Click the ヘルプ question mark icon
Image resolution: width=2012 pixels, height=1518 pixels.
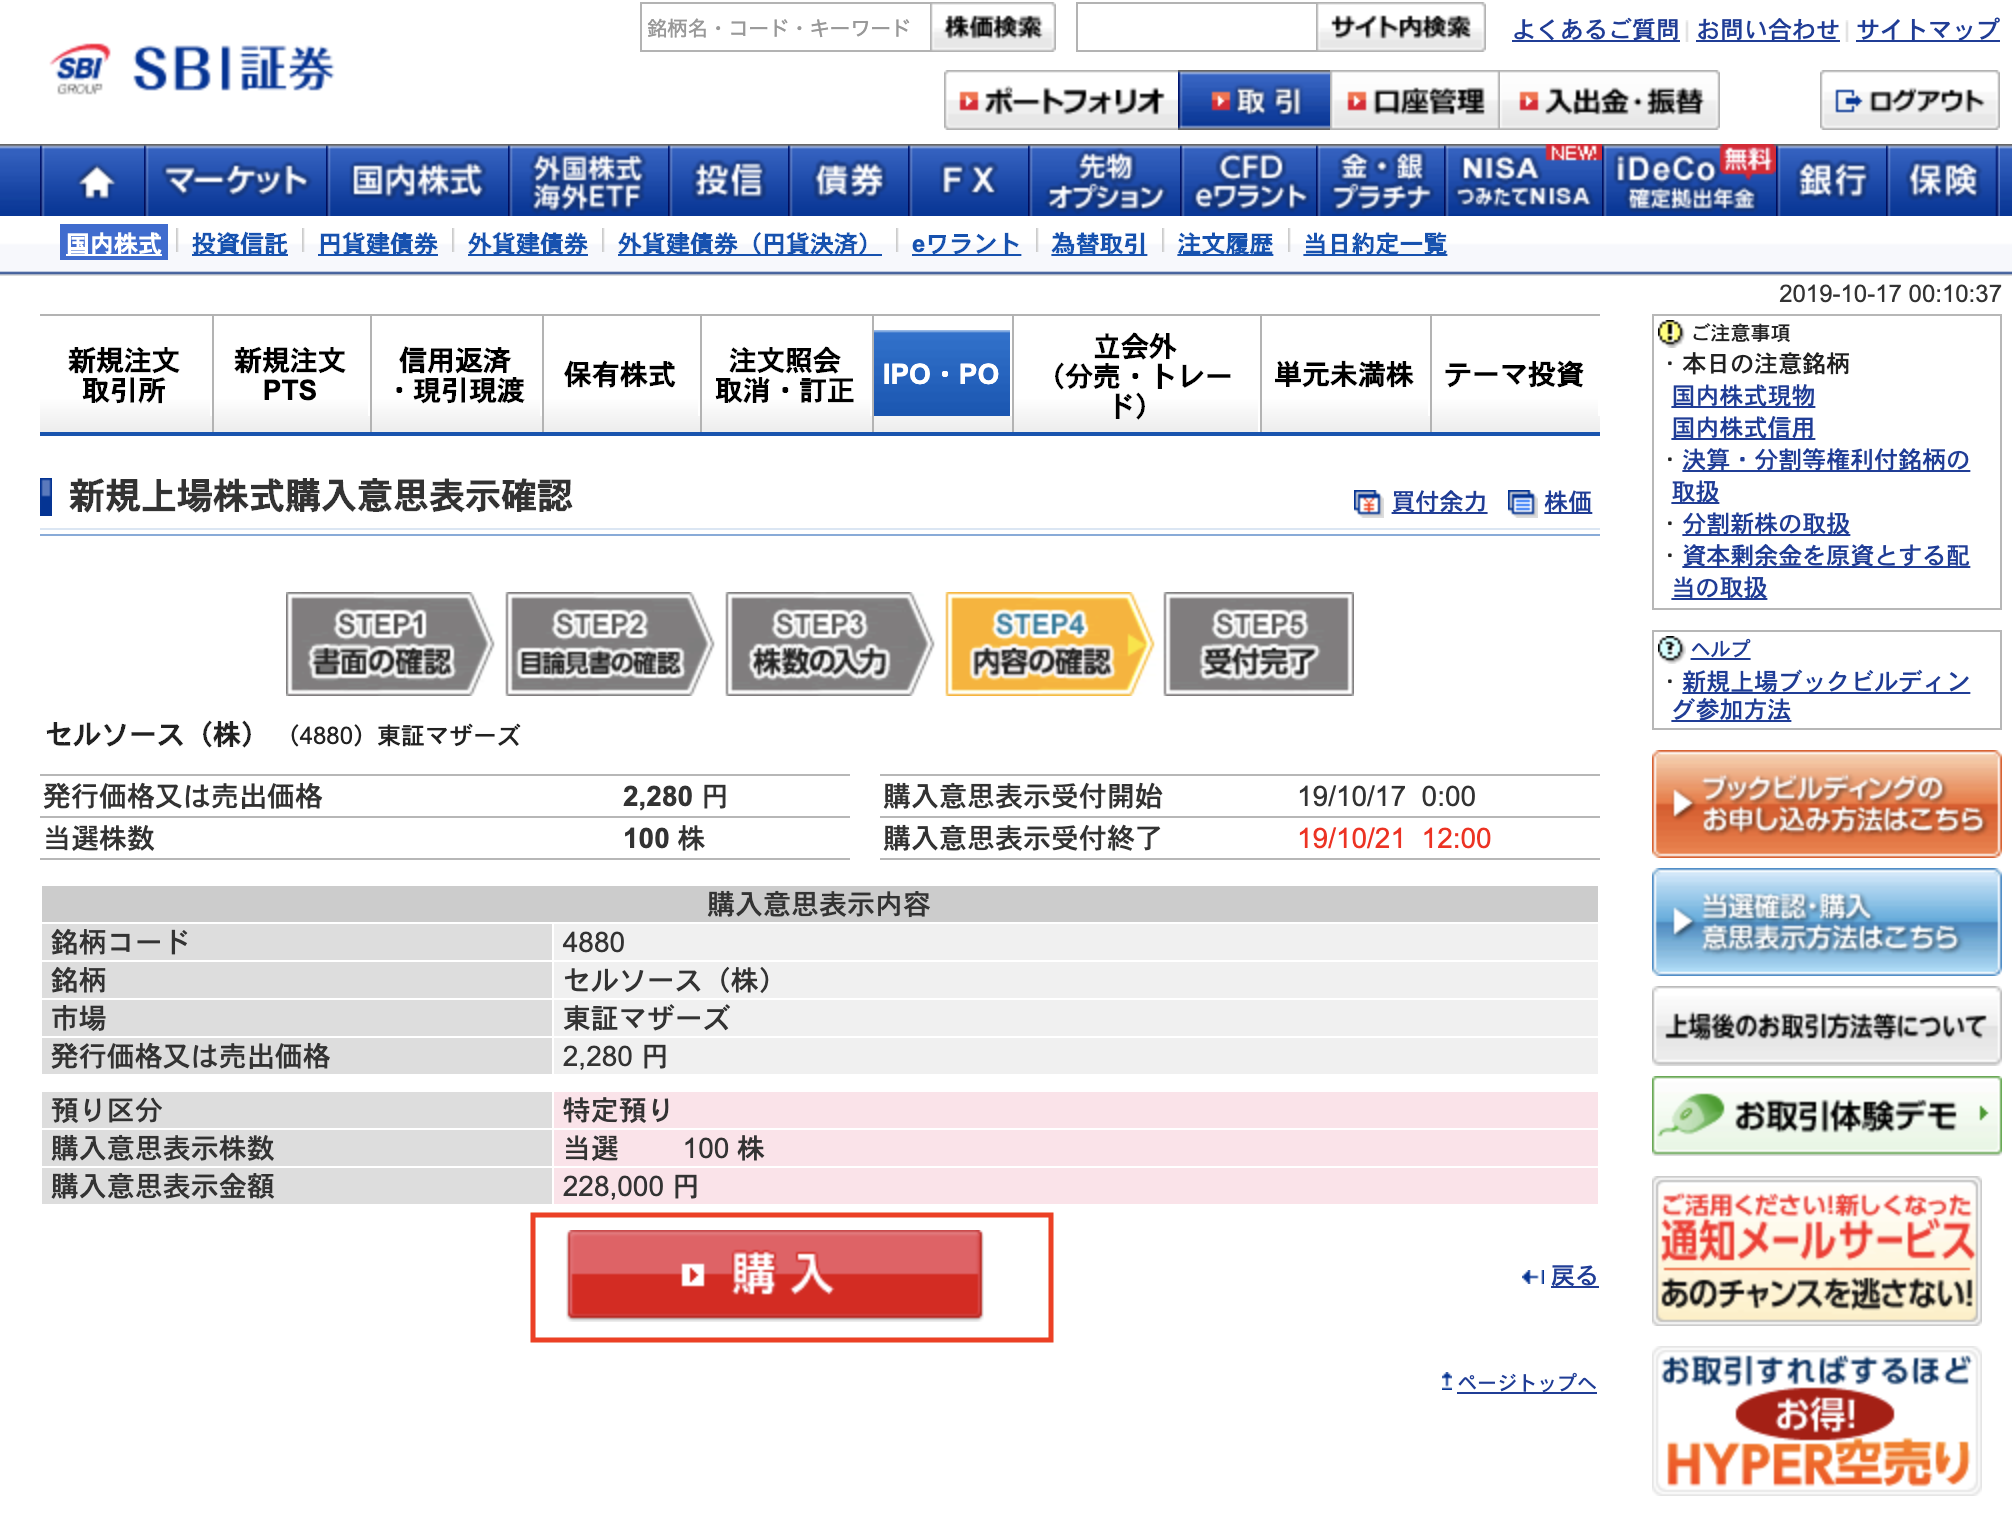tap(1669, 648)
